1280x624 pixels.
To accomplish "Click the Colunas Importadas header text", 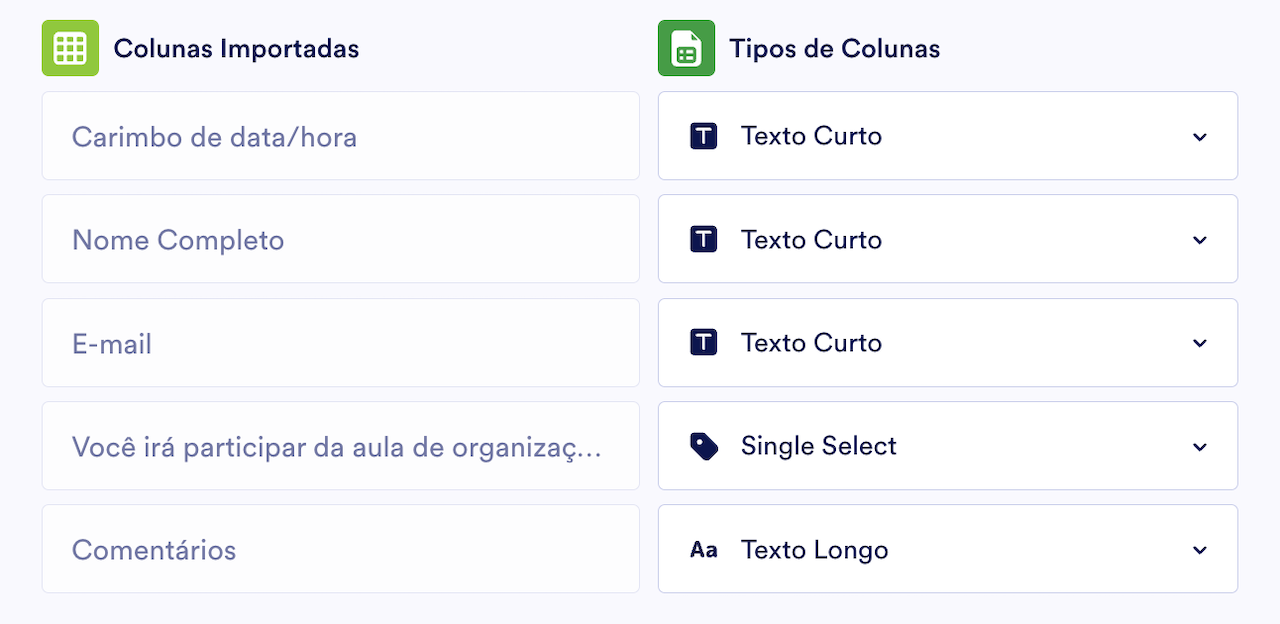I will pyautogui.click(x=236, y=47).
